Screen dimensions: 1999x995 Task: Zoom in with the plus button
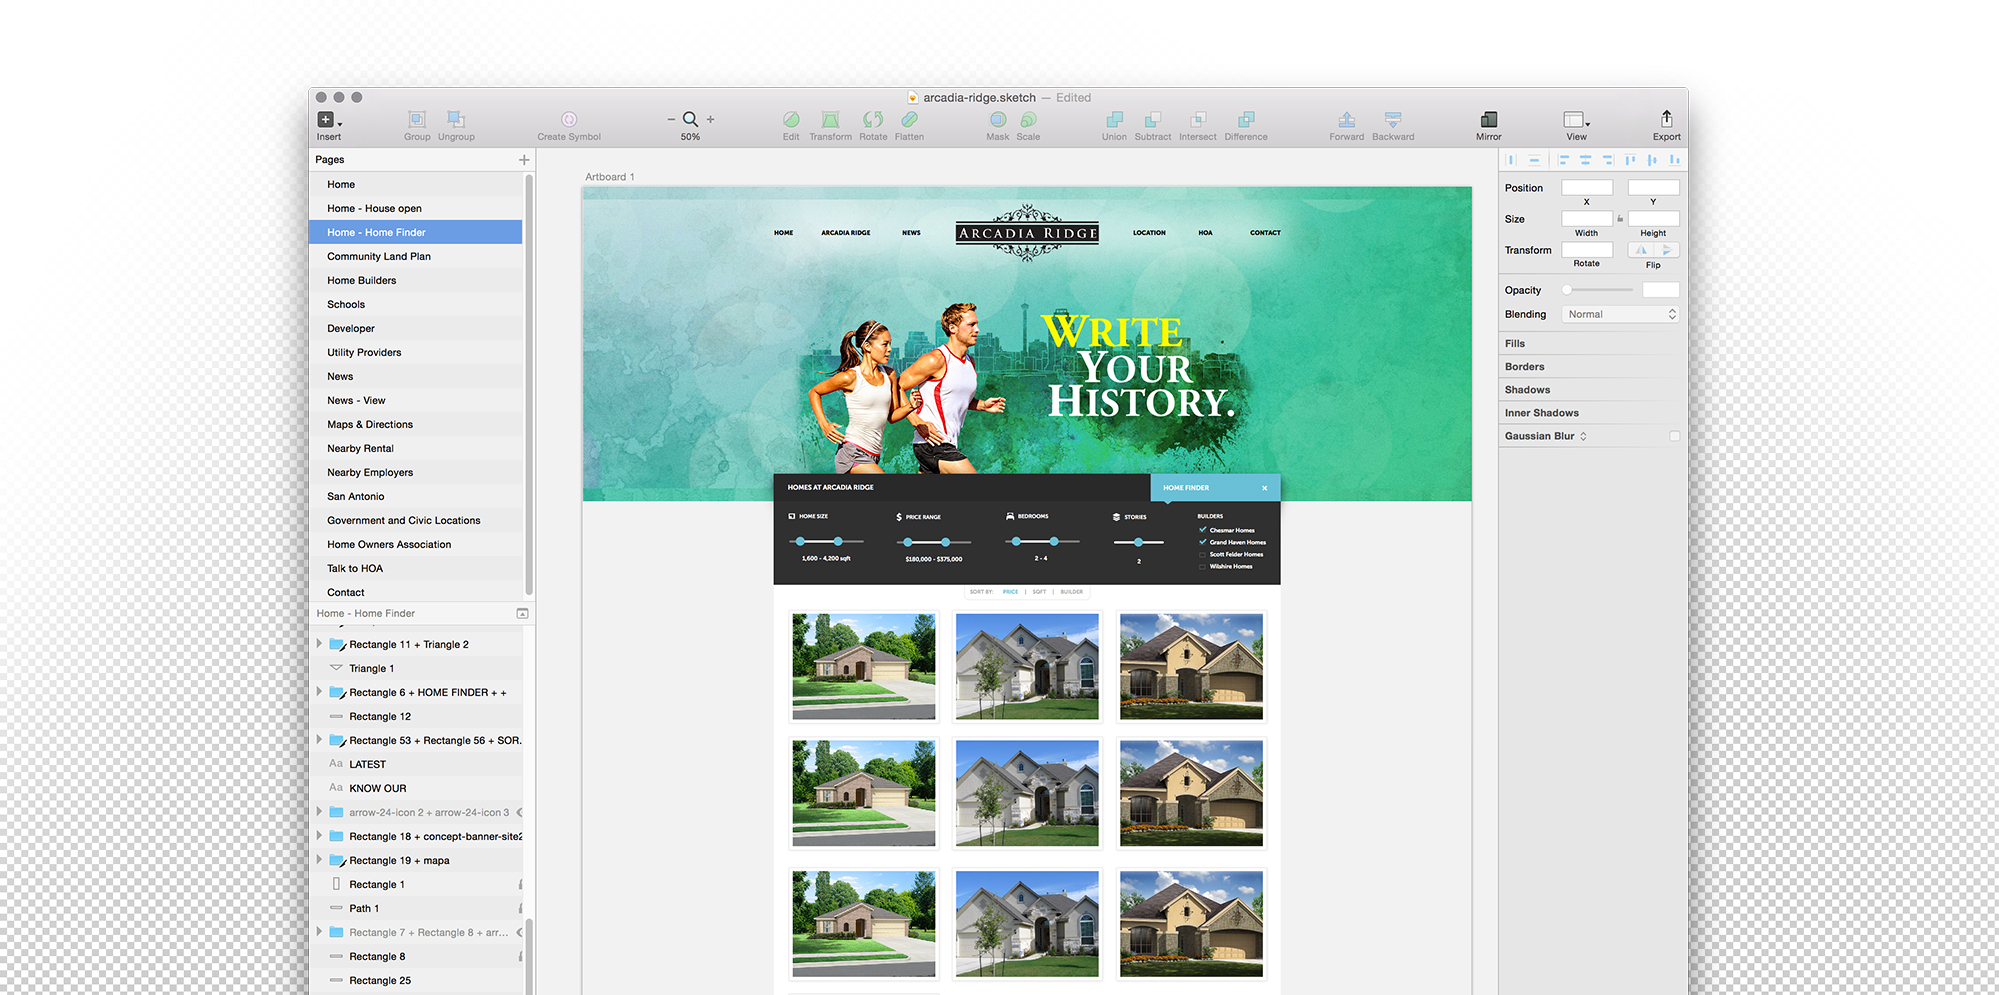(x=711, y=119)
